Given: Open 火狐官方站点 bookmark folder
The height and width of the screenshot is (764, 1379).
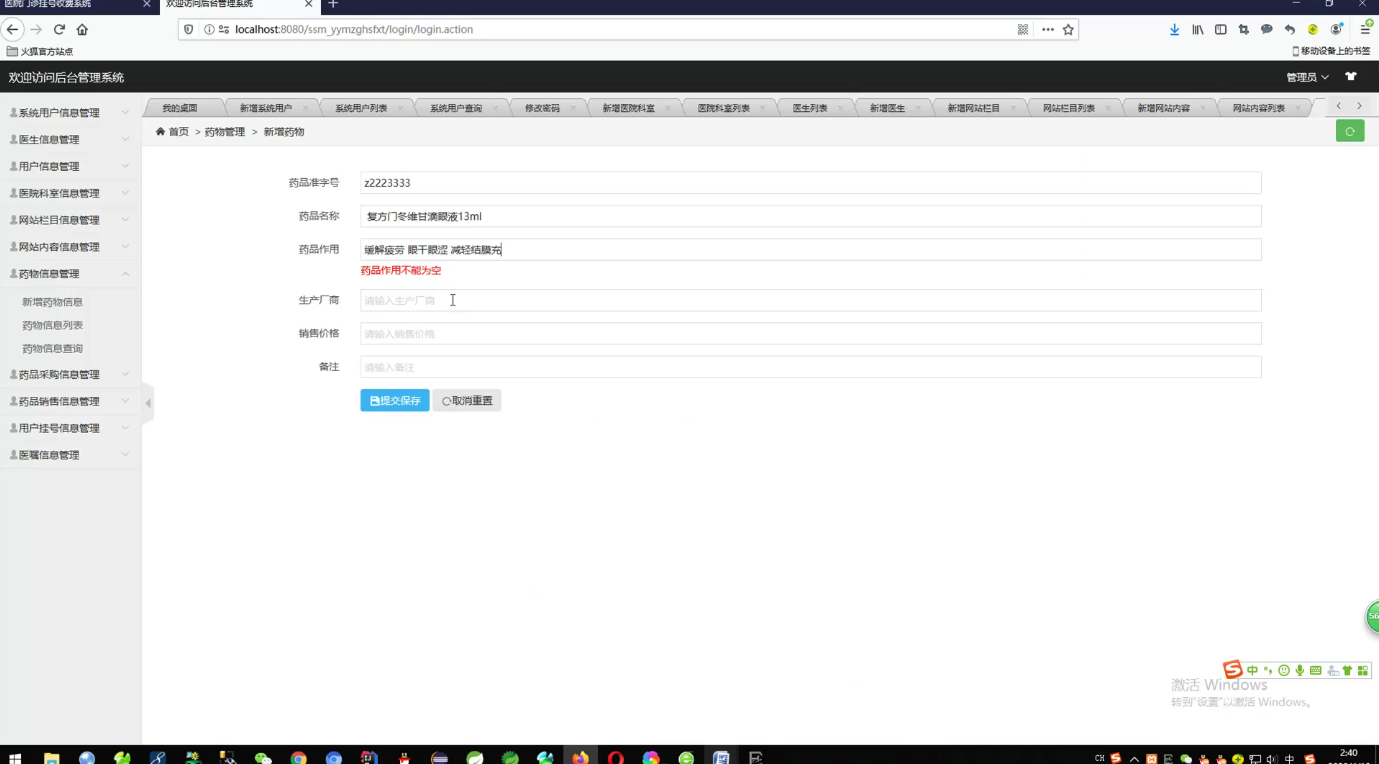Looking at the screenshot, I should coord(40,51).
